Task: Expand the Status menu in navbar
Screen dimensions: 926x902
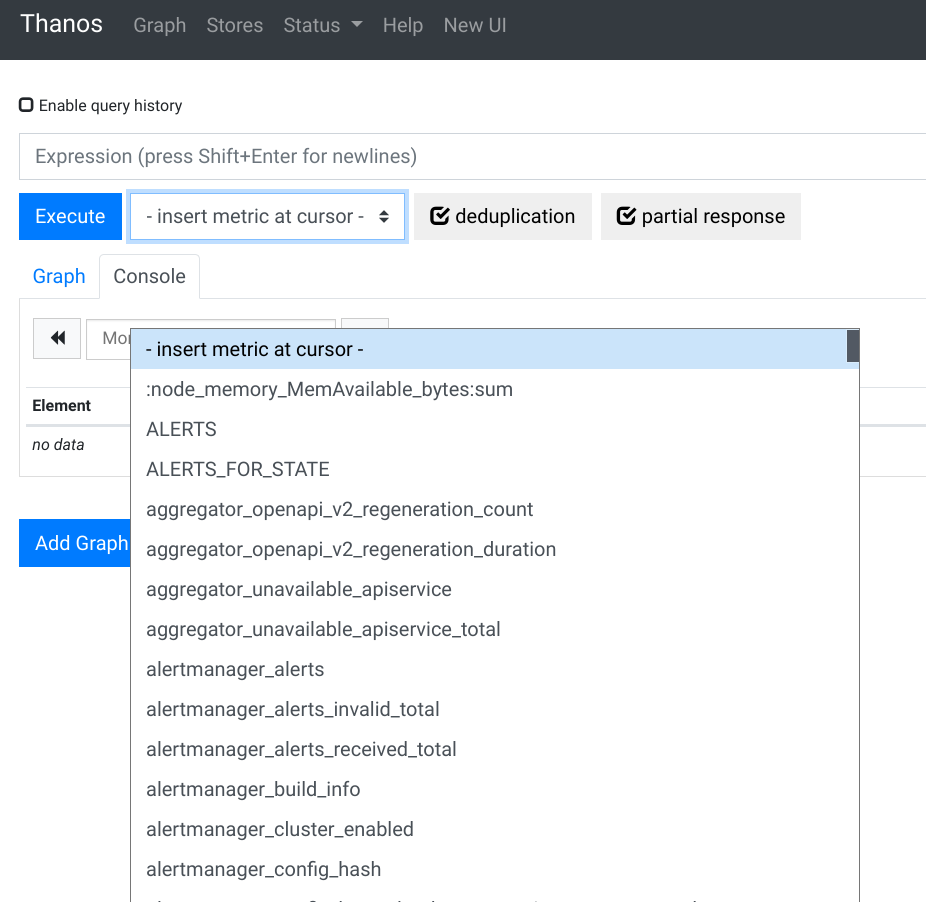Action: click(322, 26)
